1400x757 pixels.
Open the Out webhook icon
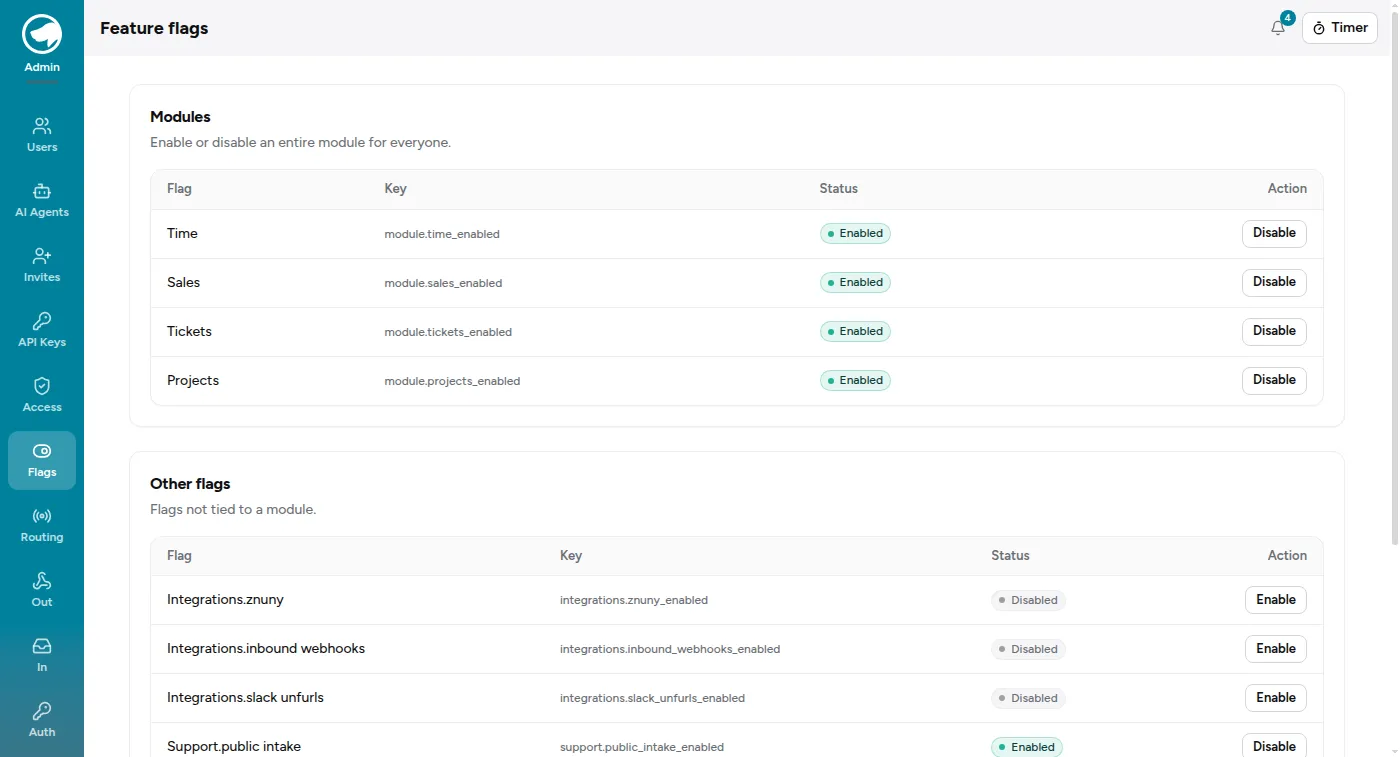click(x=42, y=581)
